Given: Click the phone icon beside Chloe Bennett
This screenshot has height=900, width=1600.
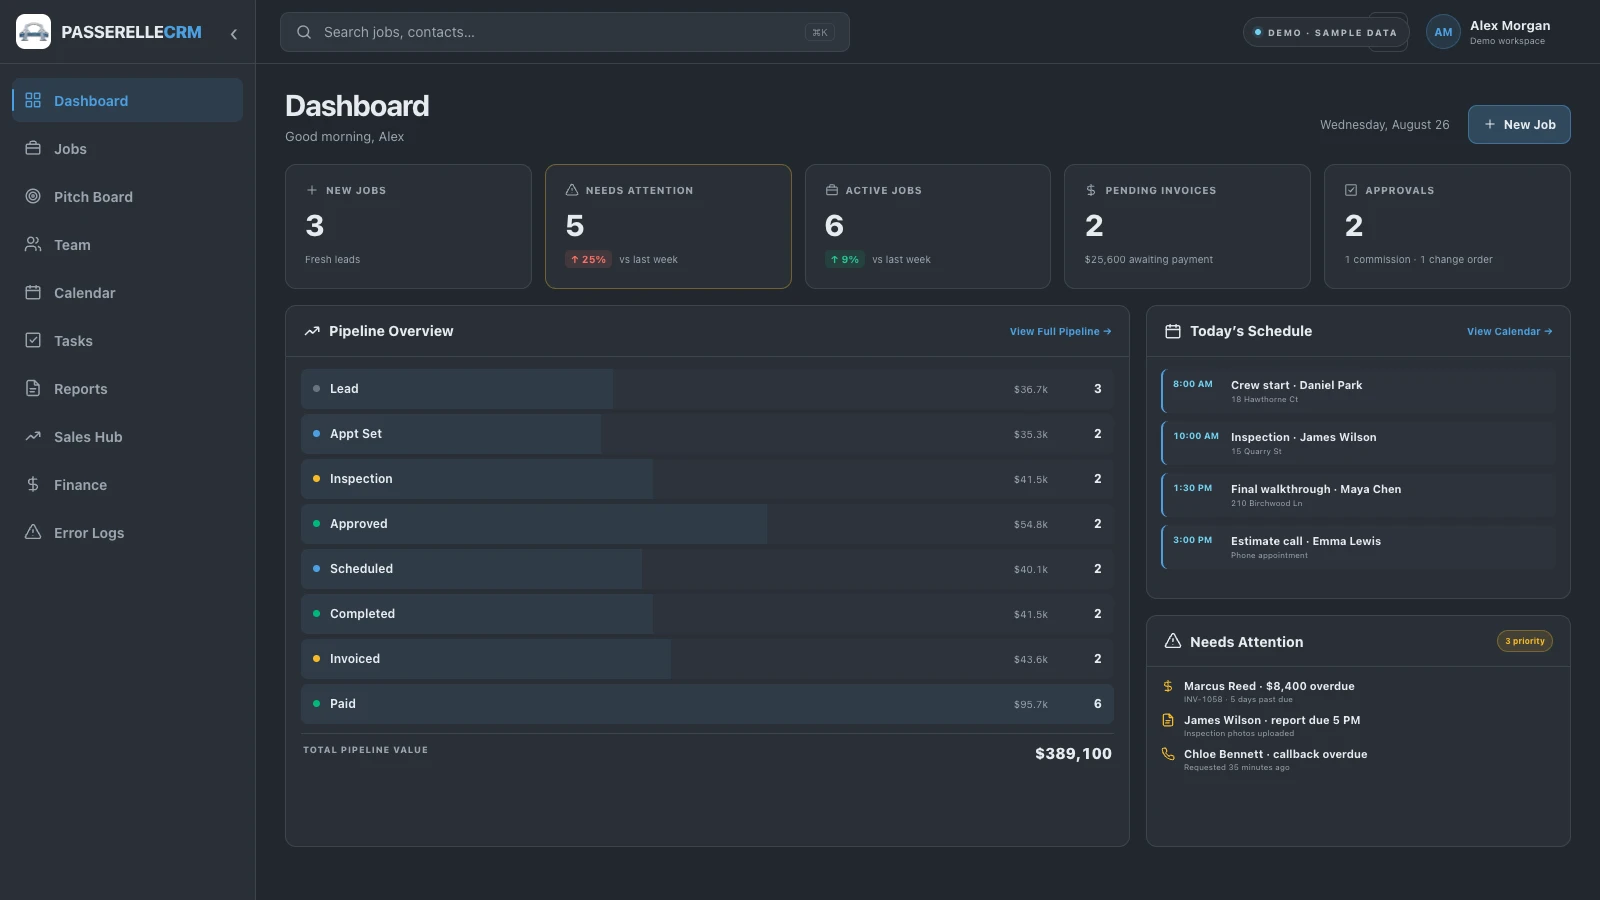Looking at the screenshot, I should tap(1168, 754).
